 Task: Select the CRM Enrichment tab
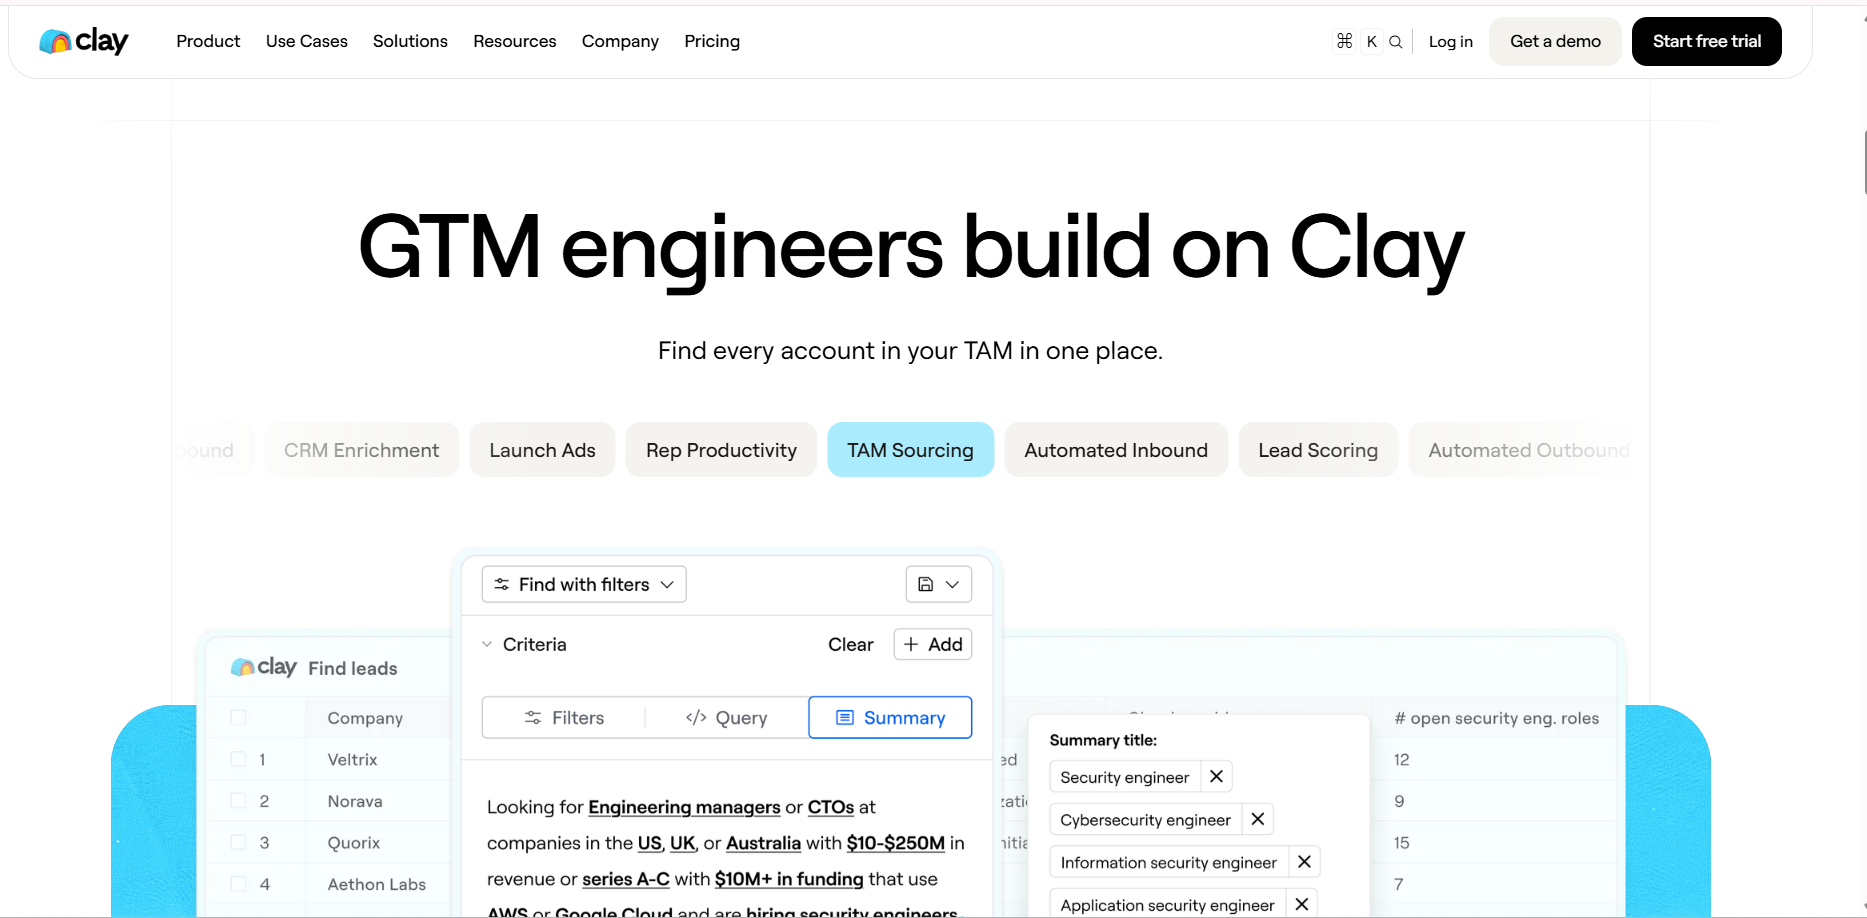[x=361, y=450]
